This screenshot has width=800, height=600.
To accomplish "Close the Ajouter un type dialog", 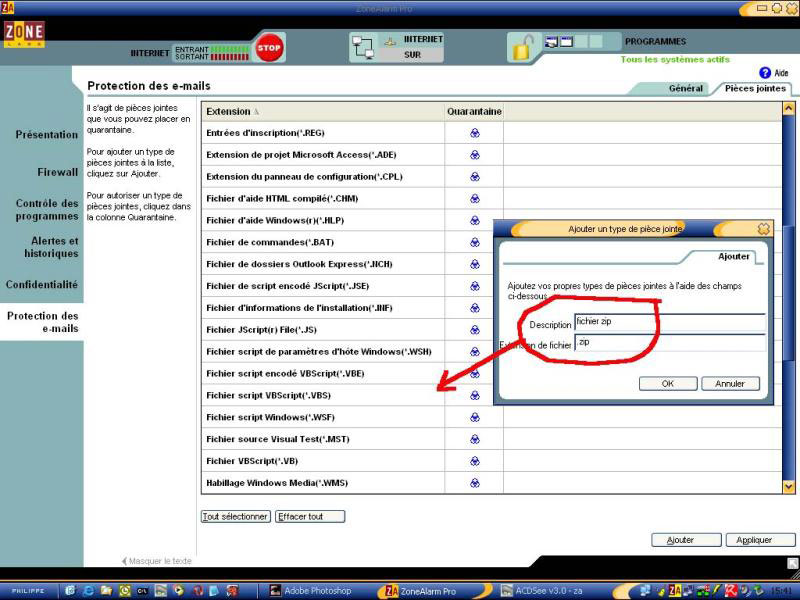I will tap(764, 229).
